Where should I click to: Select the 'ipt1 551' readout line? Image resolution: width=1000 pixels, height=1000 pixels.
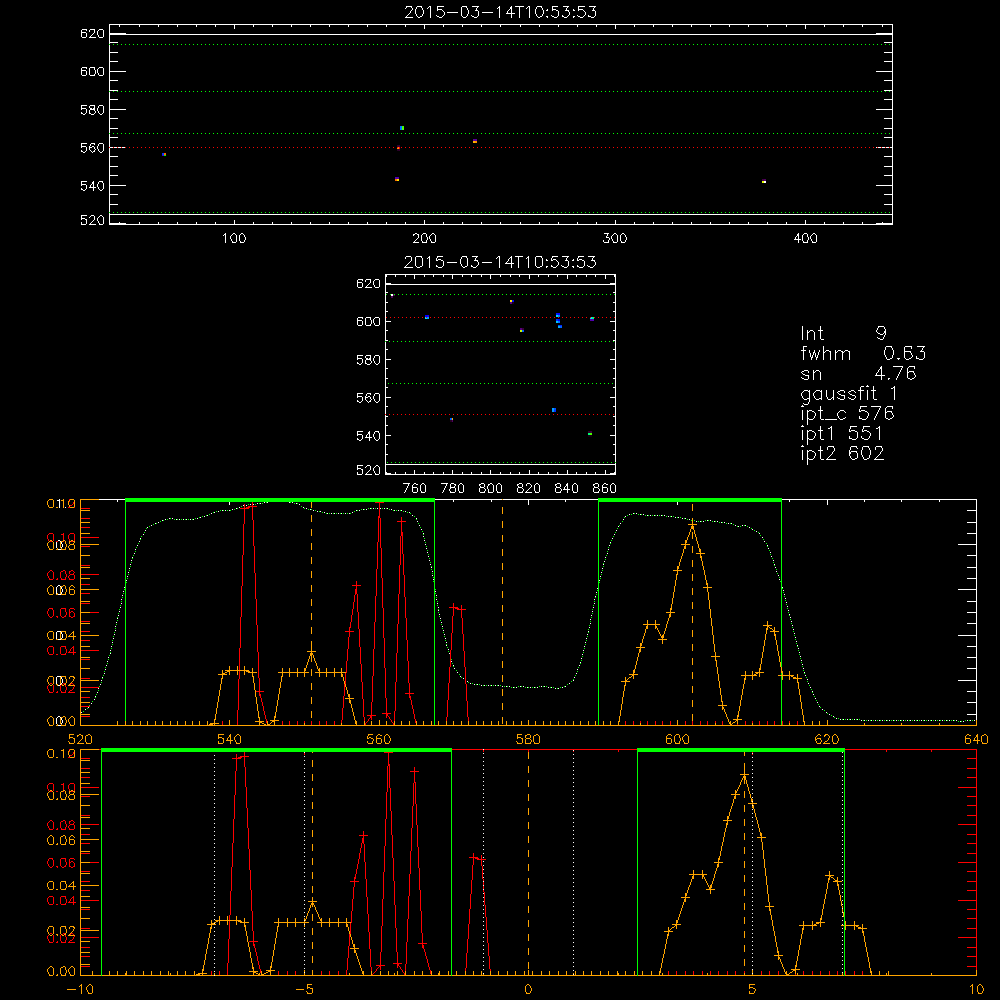842,434
